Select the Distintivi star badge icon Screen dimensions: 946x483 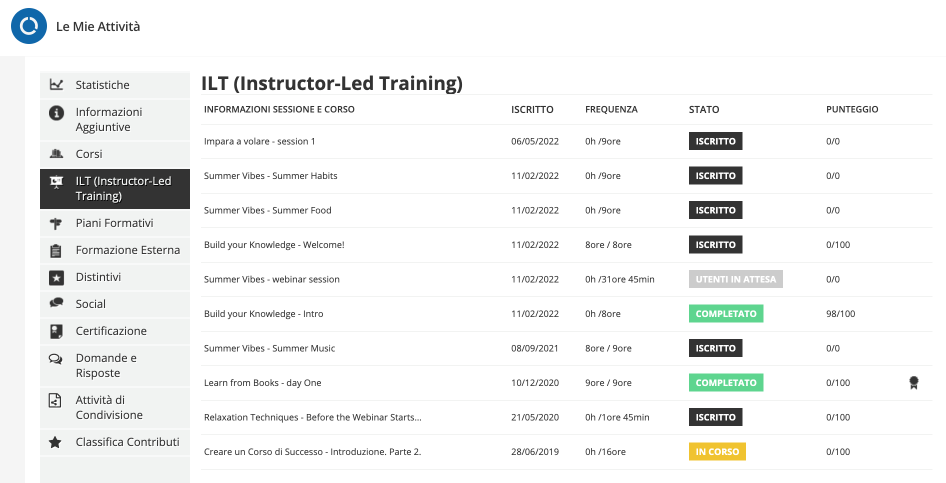[56, 277]
